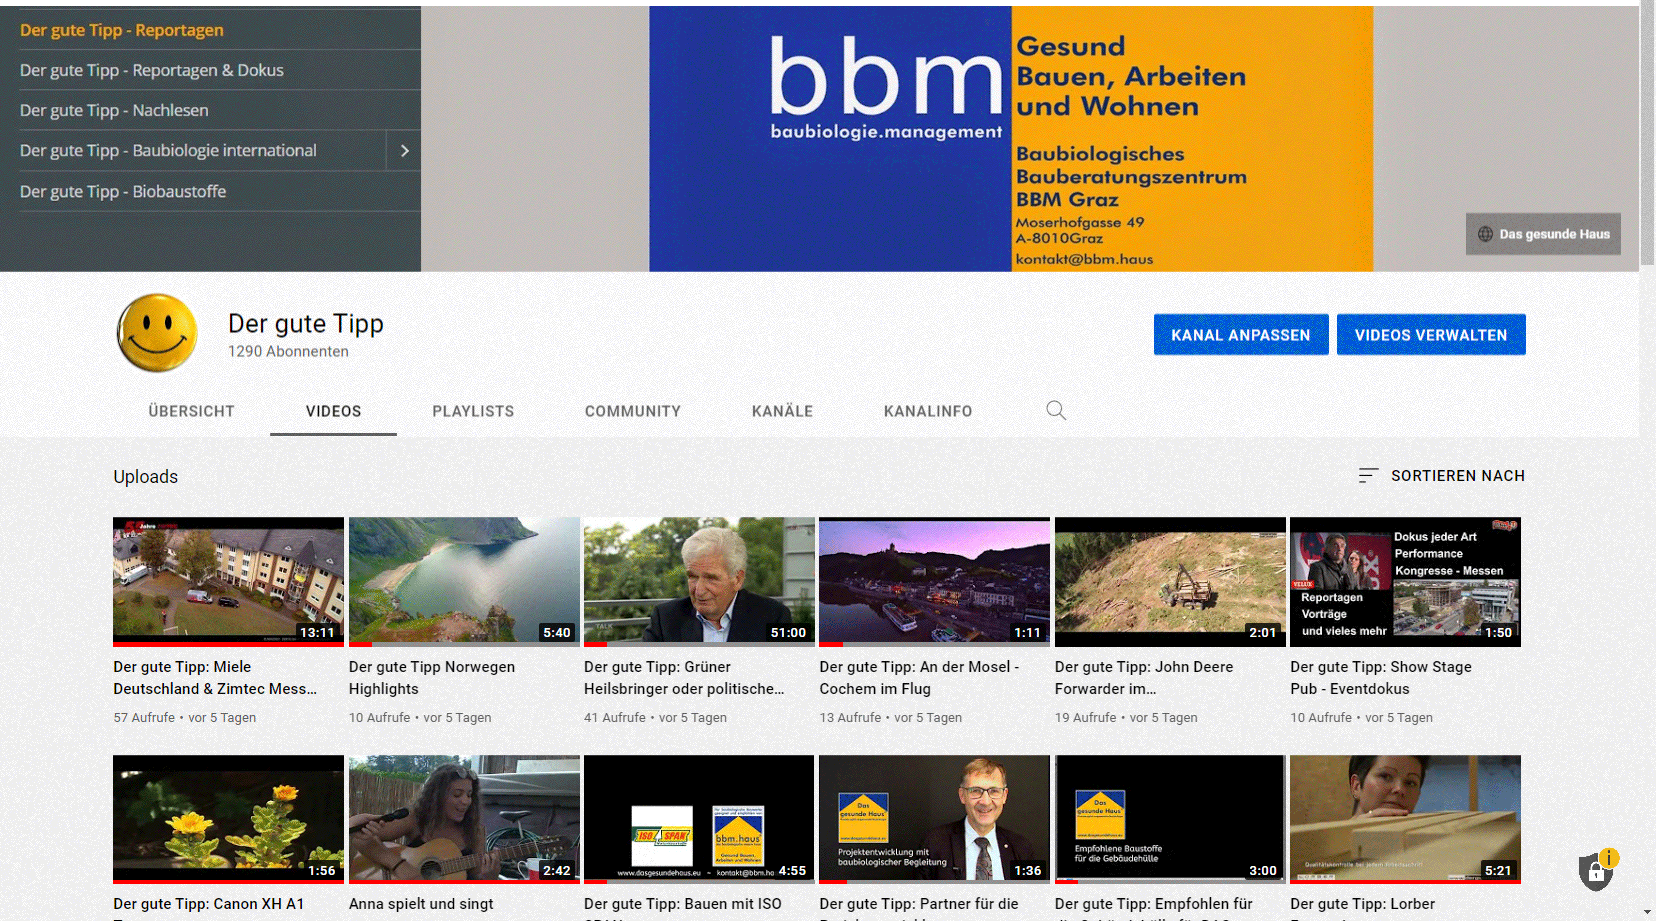Open the Sortieren Nach sort icon
Image resolution: width=1656 pixels, height=921 pixels.
click(x=1368, y=476)
